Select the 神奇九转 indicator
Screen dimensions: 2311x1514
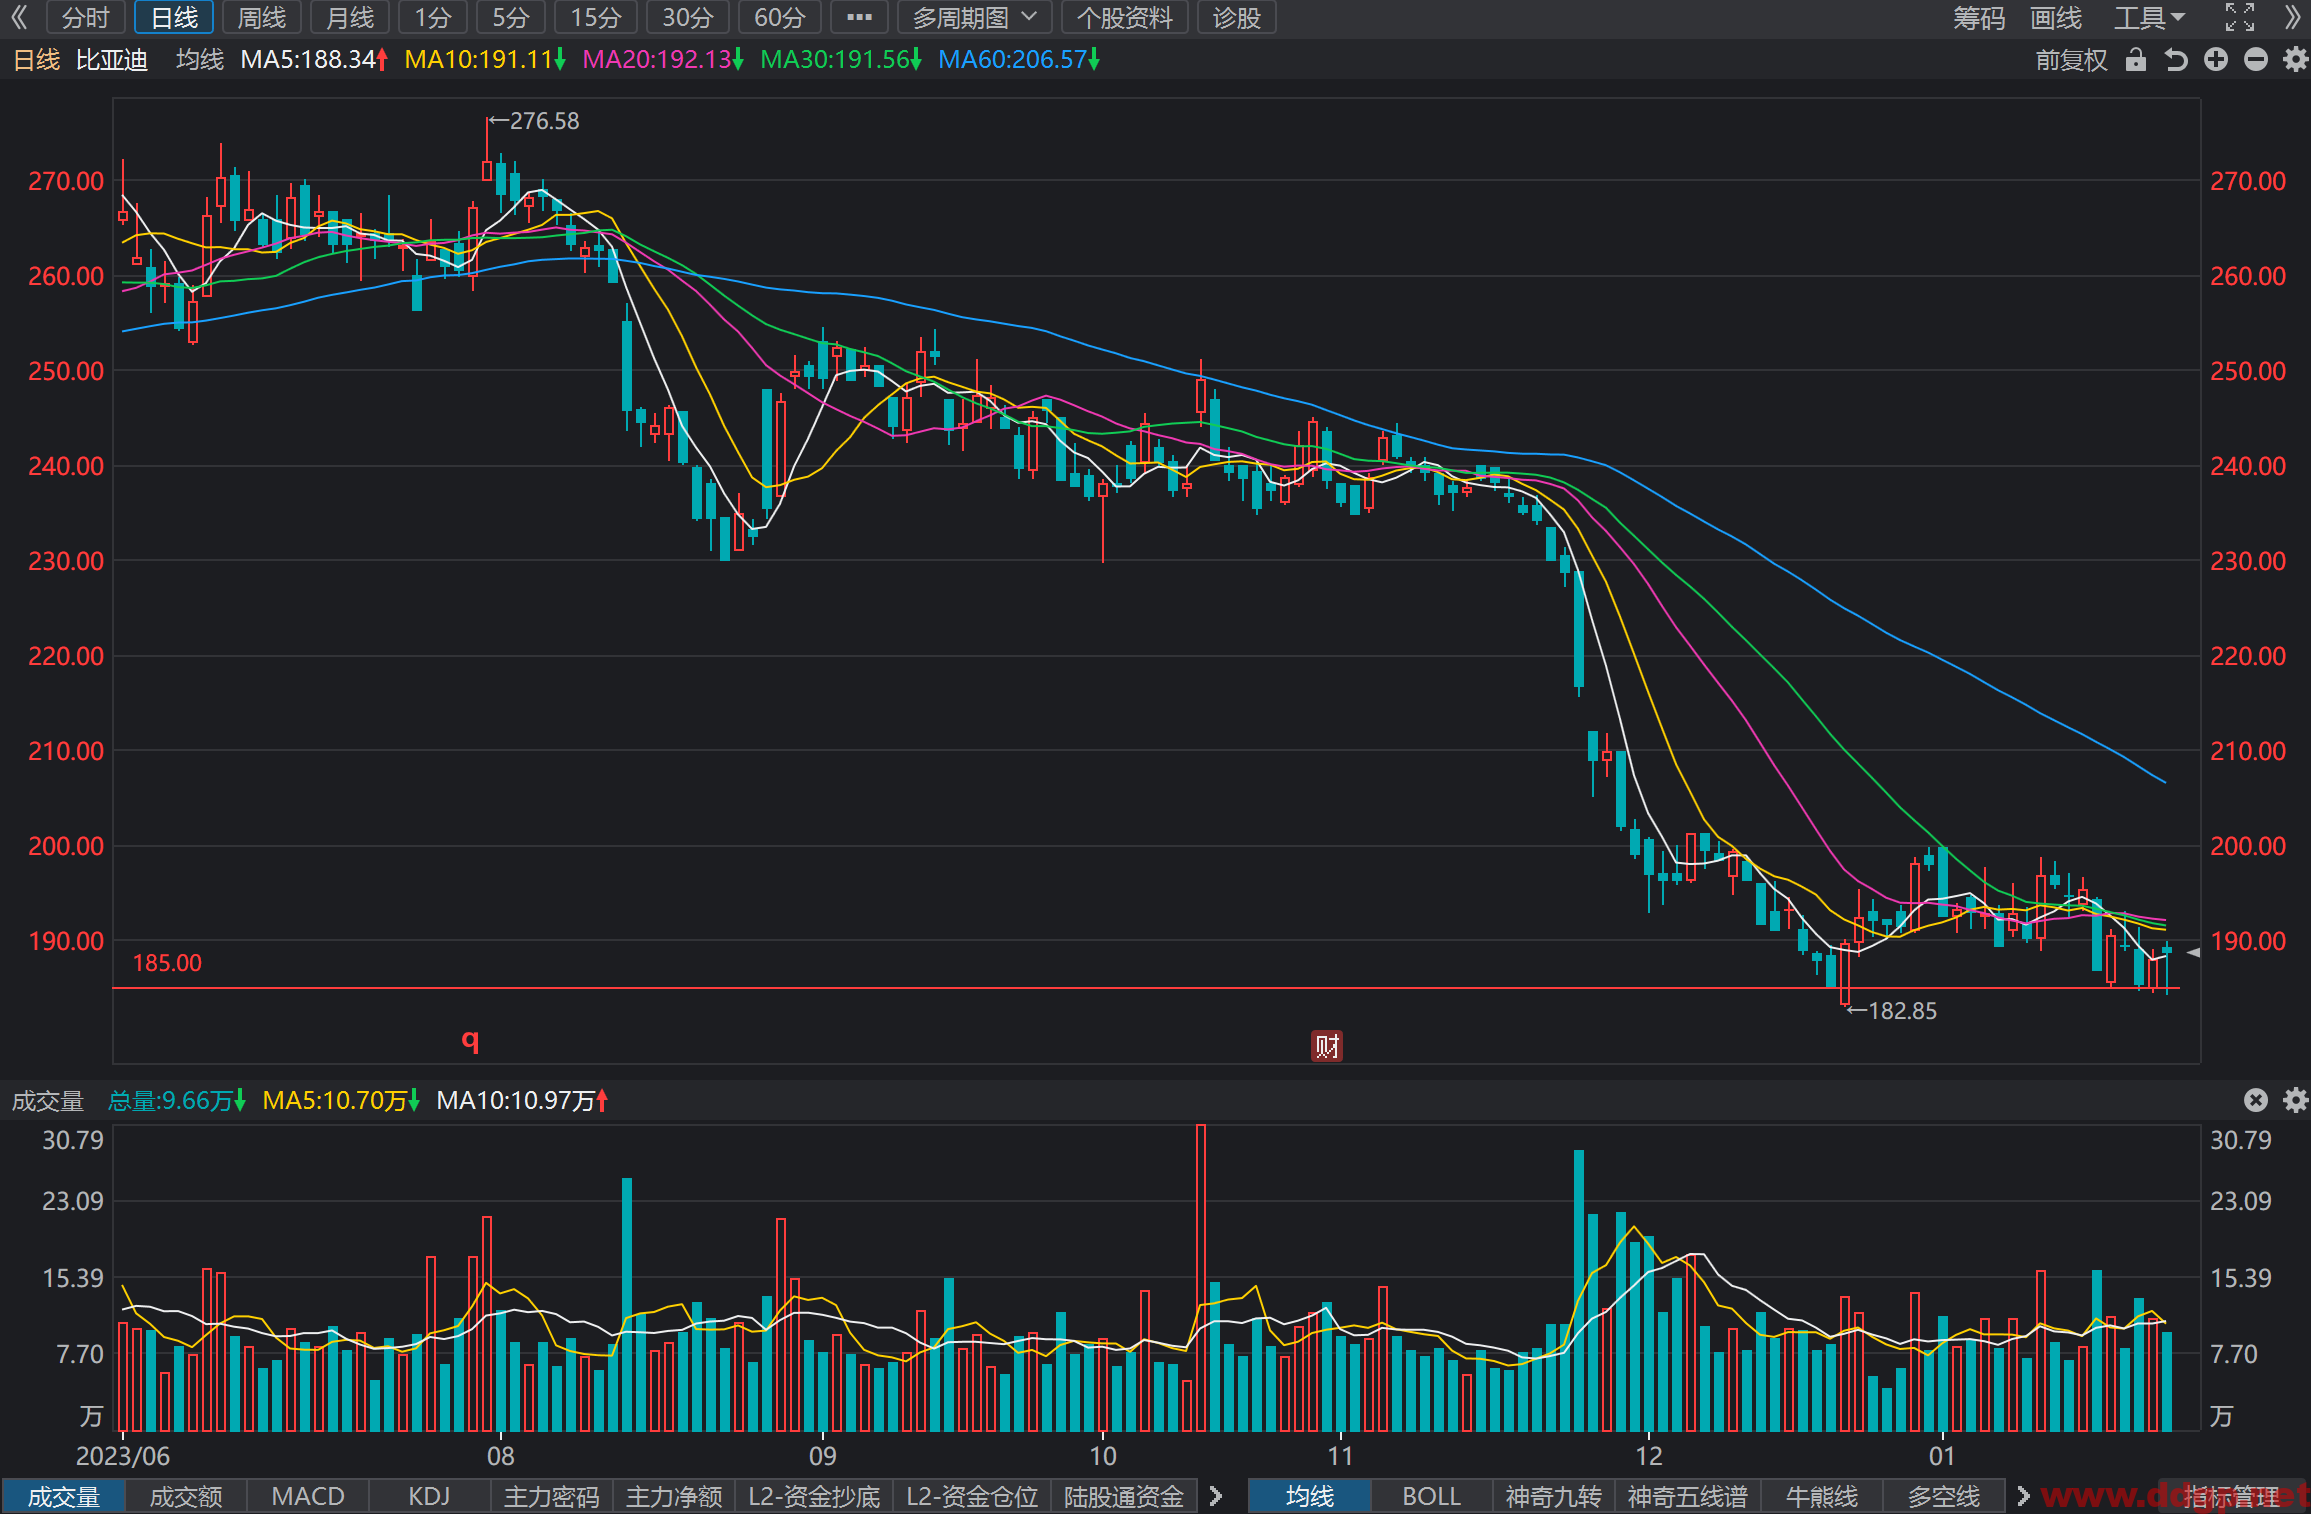[x=1554, y=1496]
